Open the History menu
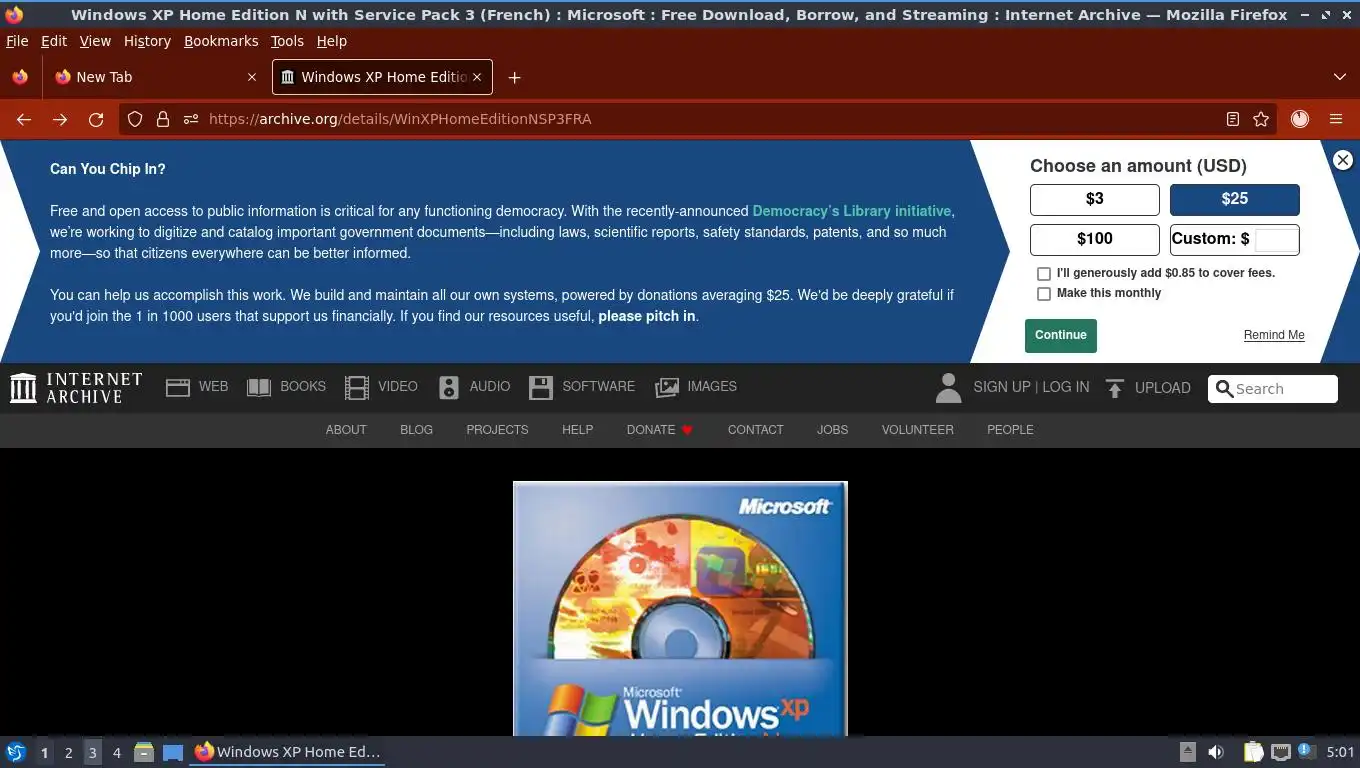 [x=147, y=41]
